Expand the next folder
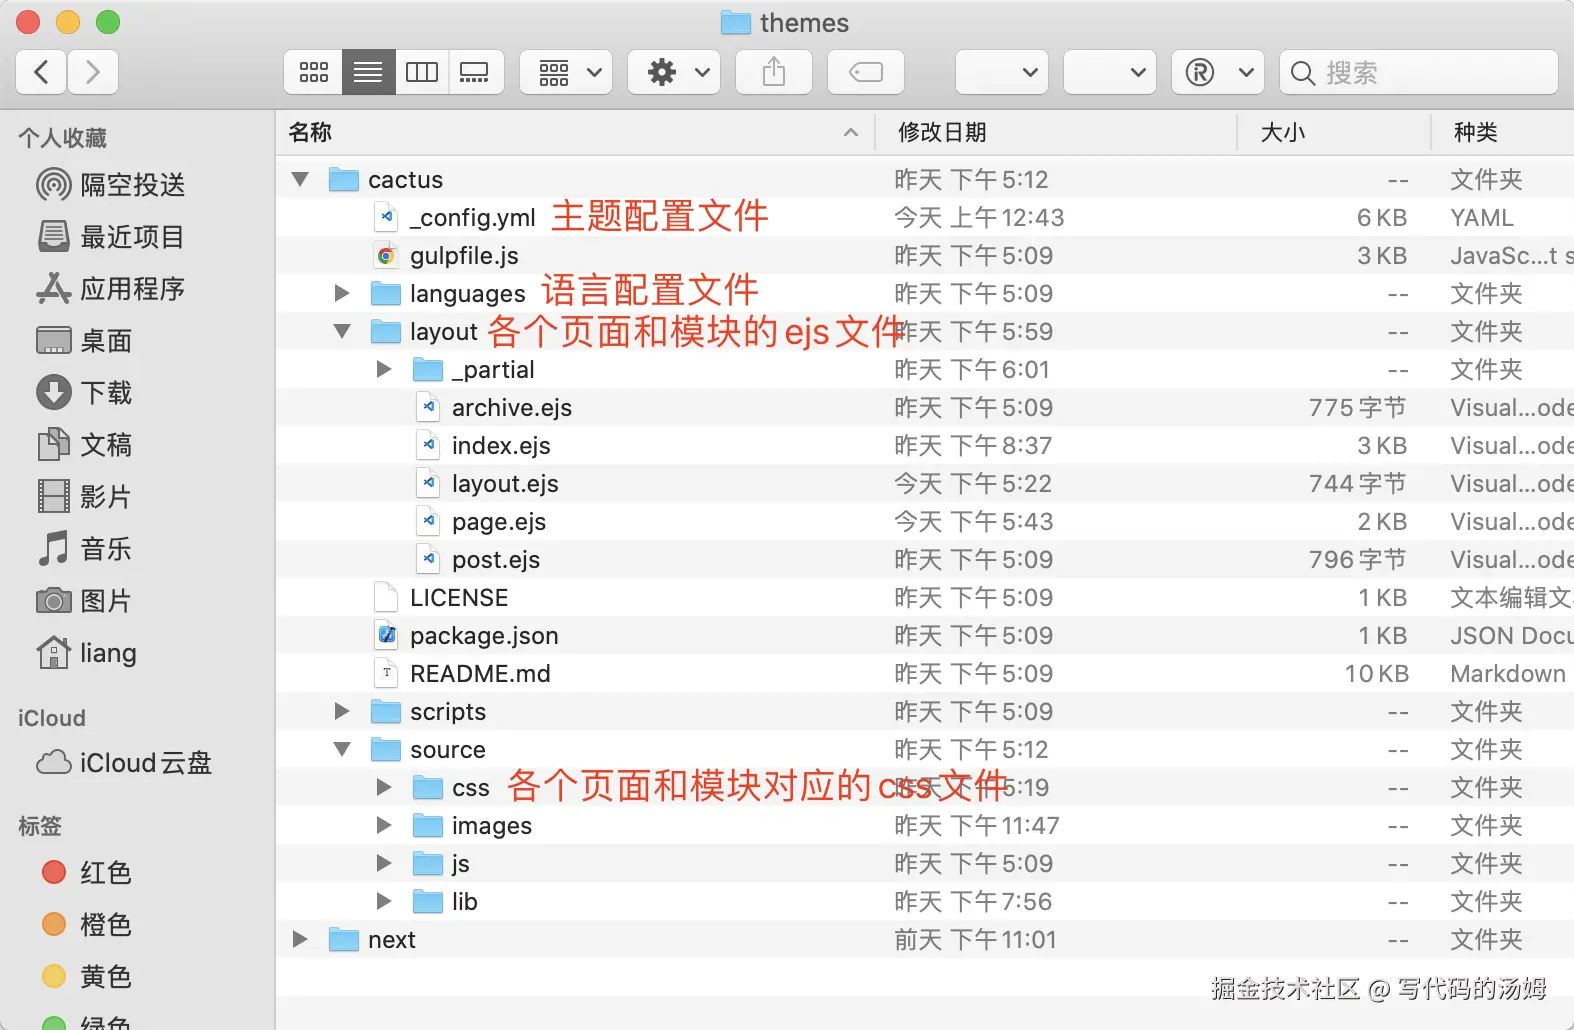This screenshot has width=1574, height=1030. point(300,939)
